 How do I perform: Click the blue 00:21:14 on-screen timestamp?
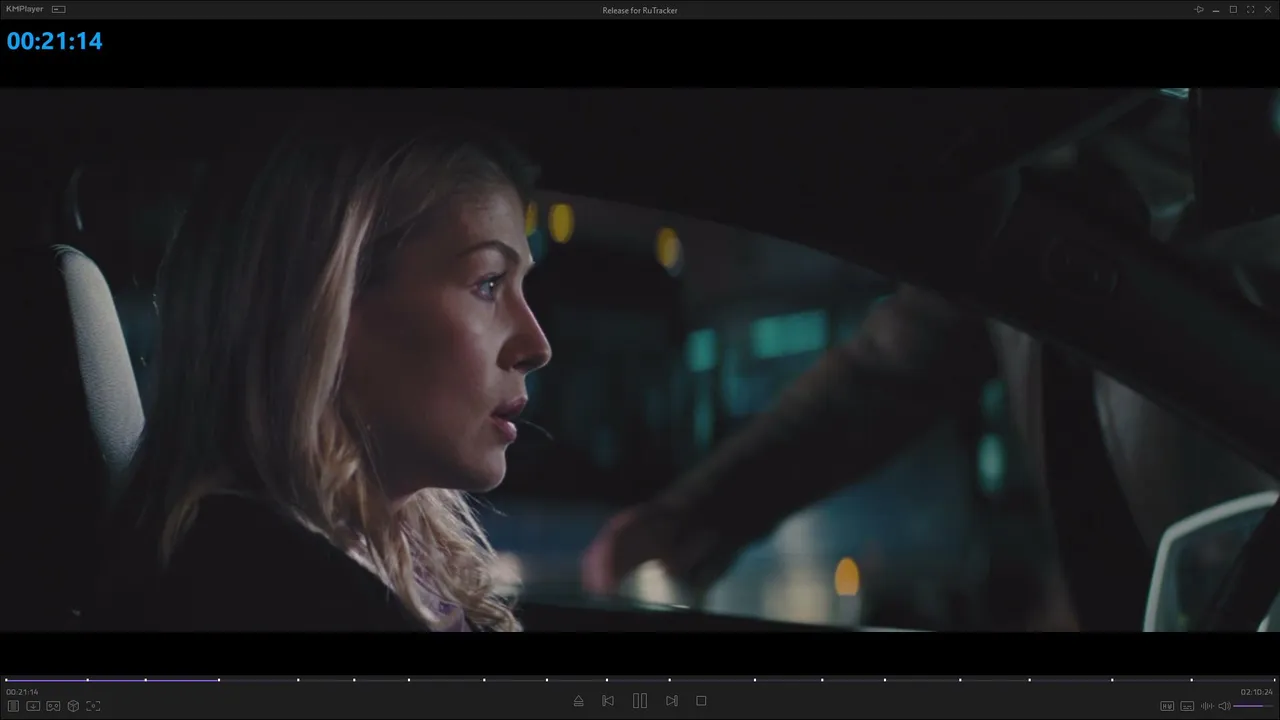click(55, 41)
